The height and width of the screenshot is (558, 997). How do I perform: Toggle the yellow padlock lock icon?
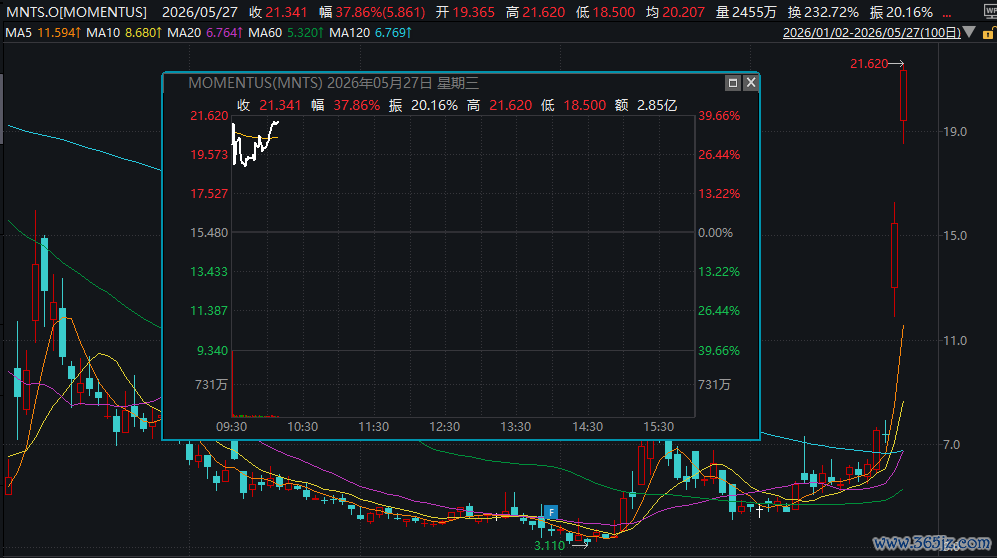pyautogui.click(x=987, y=34)
